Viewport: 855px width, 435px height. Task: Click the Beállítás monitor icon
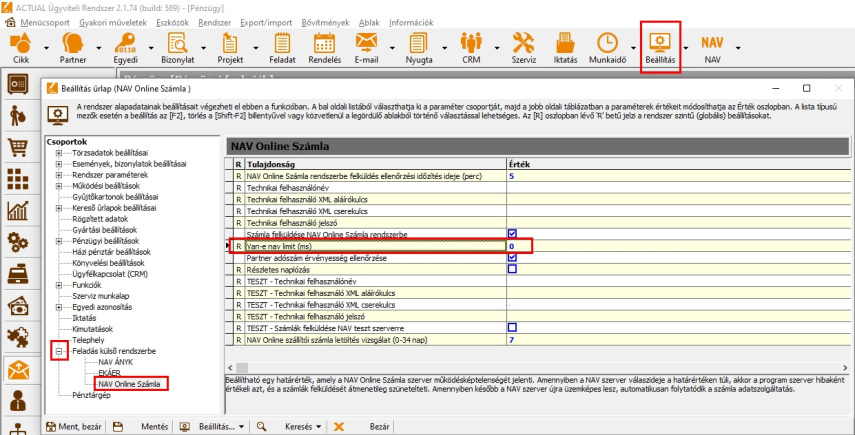661,42
